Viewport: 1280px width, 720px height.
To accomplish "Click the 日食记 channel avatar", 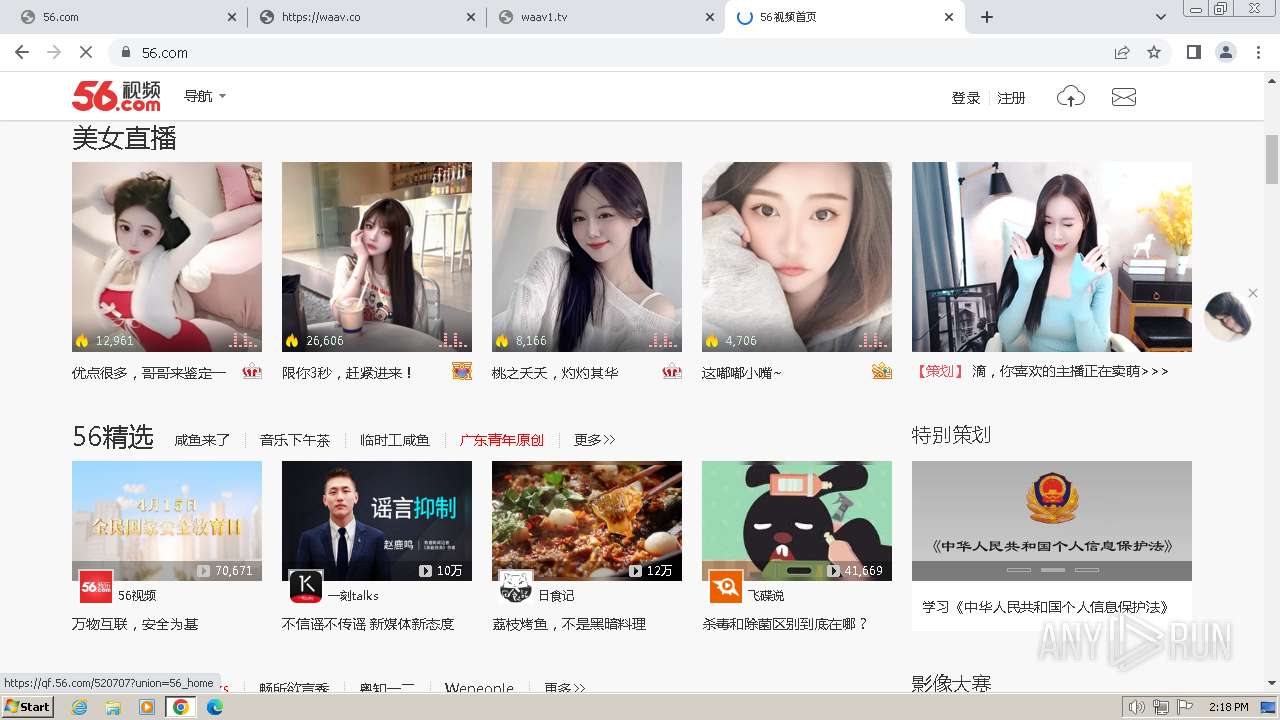I will pyautogui.click(x=516, y=587).
